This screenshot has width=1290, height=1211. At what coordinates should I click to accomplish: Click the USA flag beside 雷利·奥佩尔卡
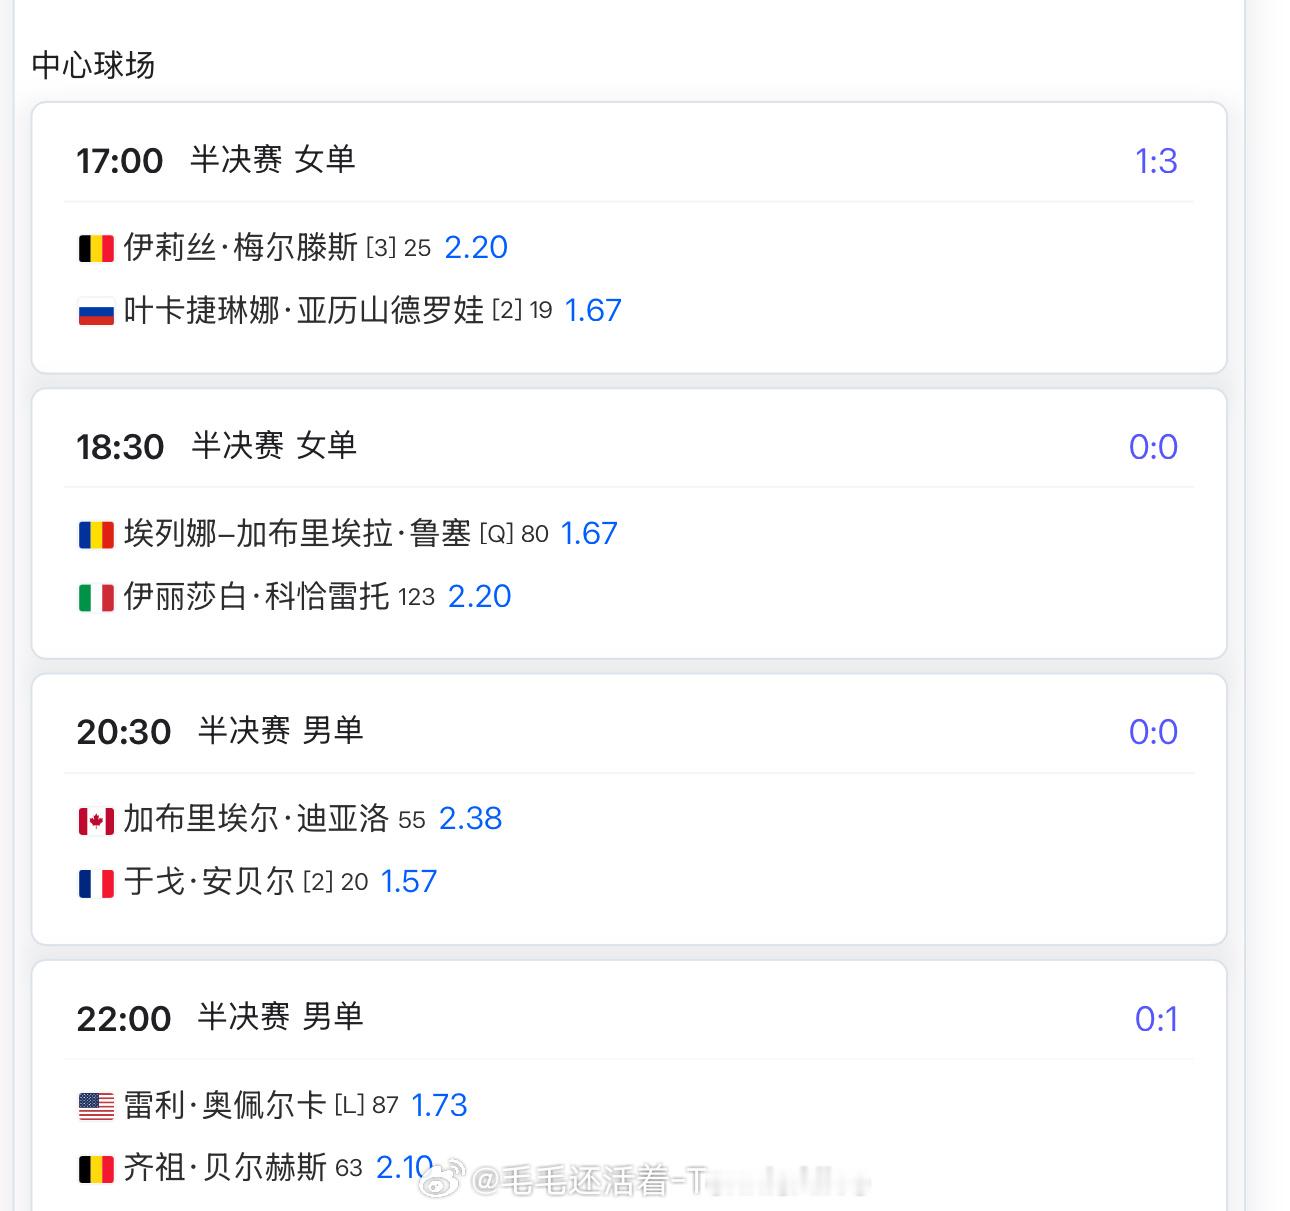click(96, 1106)
